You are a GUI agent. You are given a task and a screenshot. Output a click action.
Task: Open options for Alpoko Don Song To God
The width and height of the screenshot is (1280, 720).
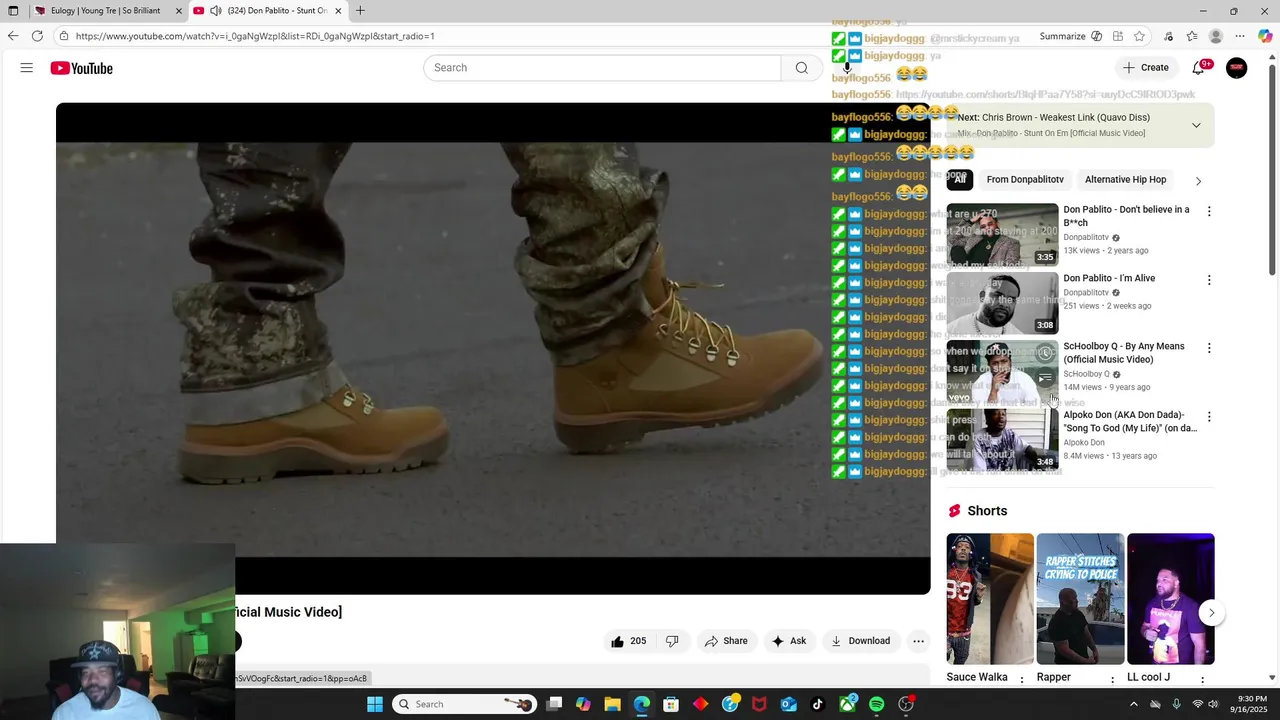[x=1209, y=417]
